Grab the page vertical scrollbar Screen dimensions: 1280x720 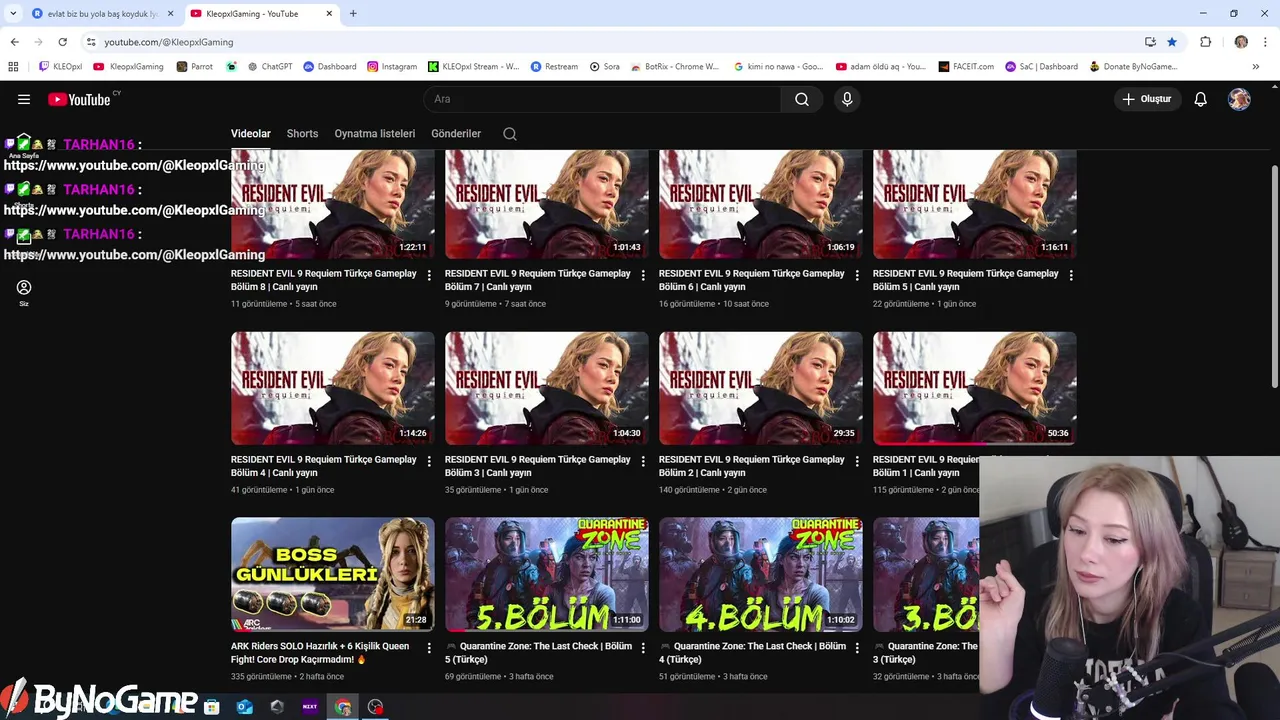(1274, 275)
